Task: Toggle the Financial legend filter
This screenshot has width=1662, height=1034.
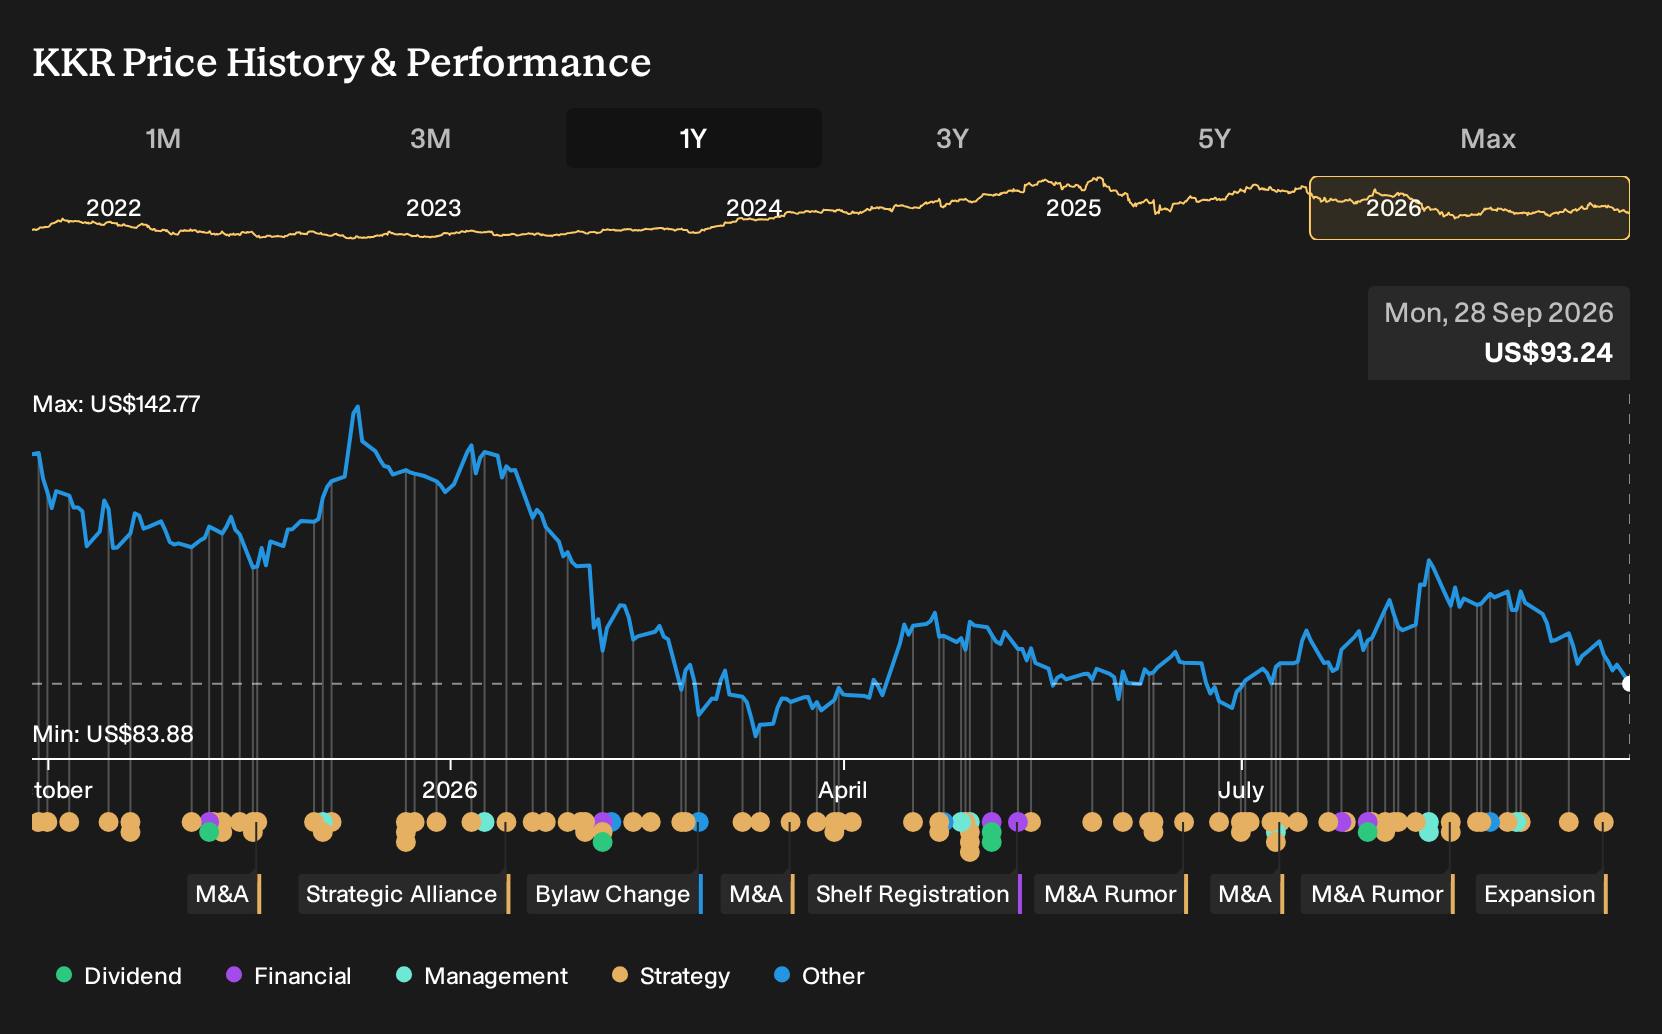Action: point(289,976)
